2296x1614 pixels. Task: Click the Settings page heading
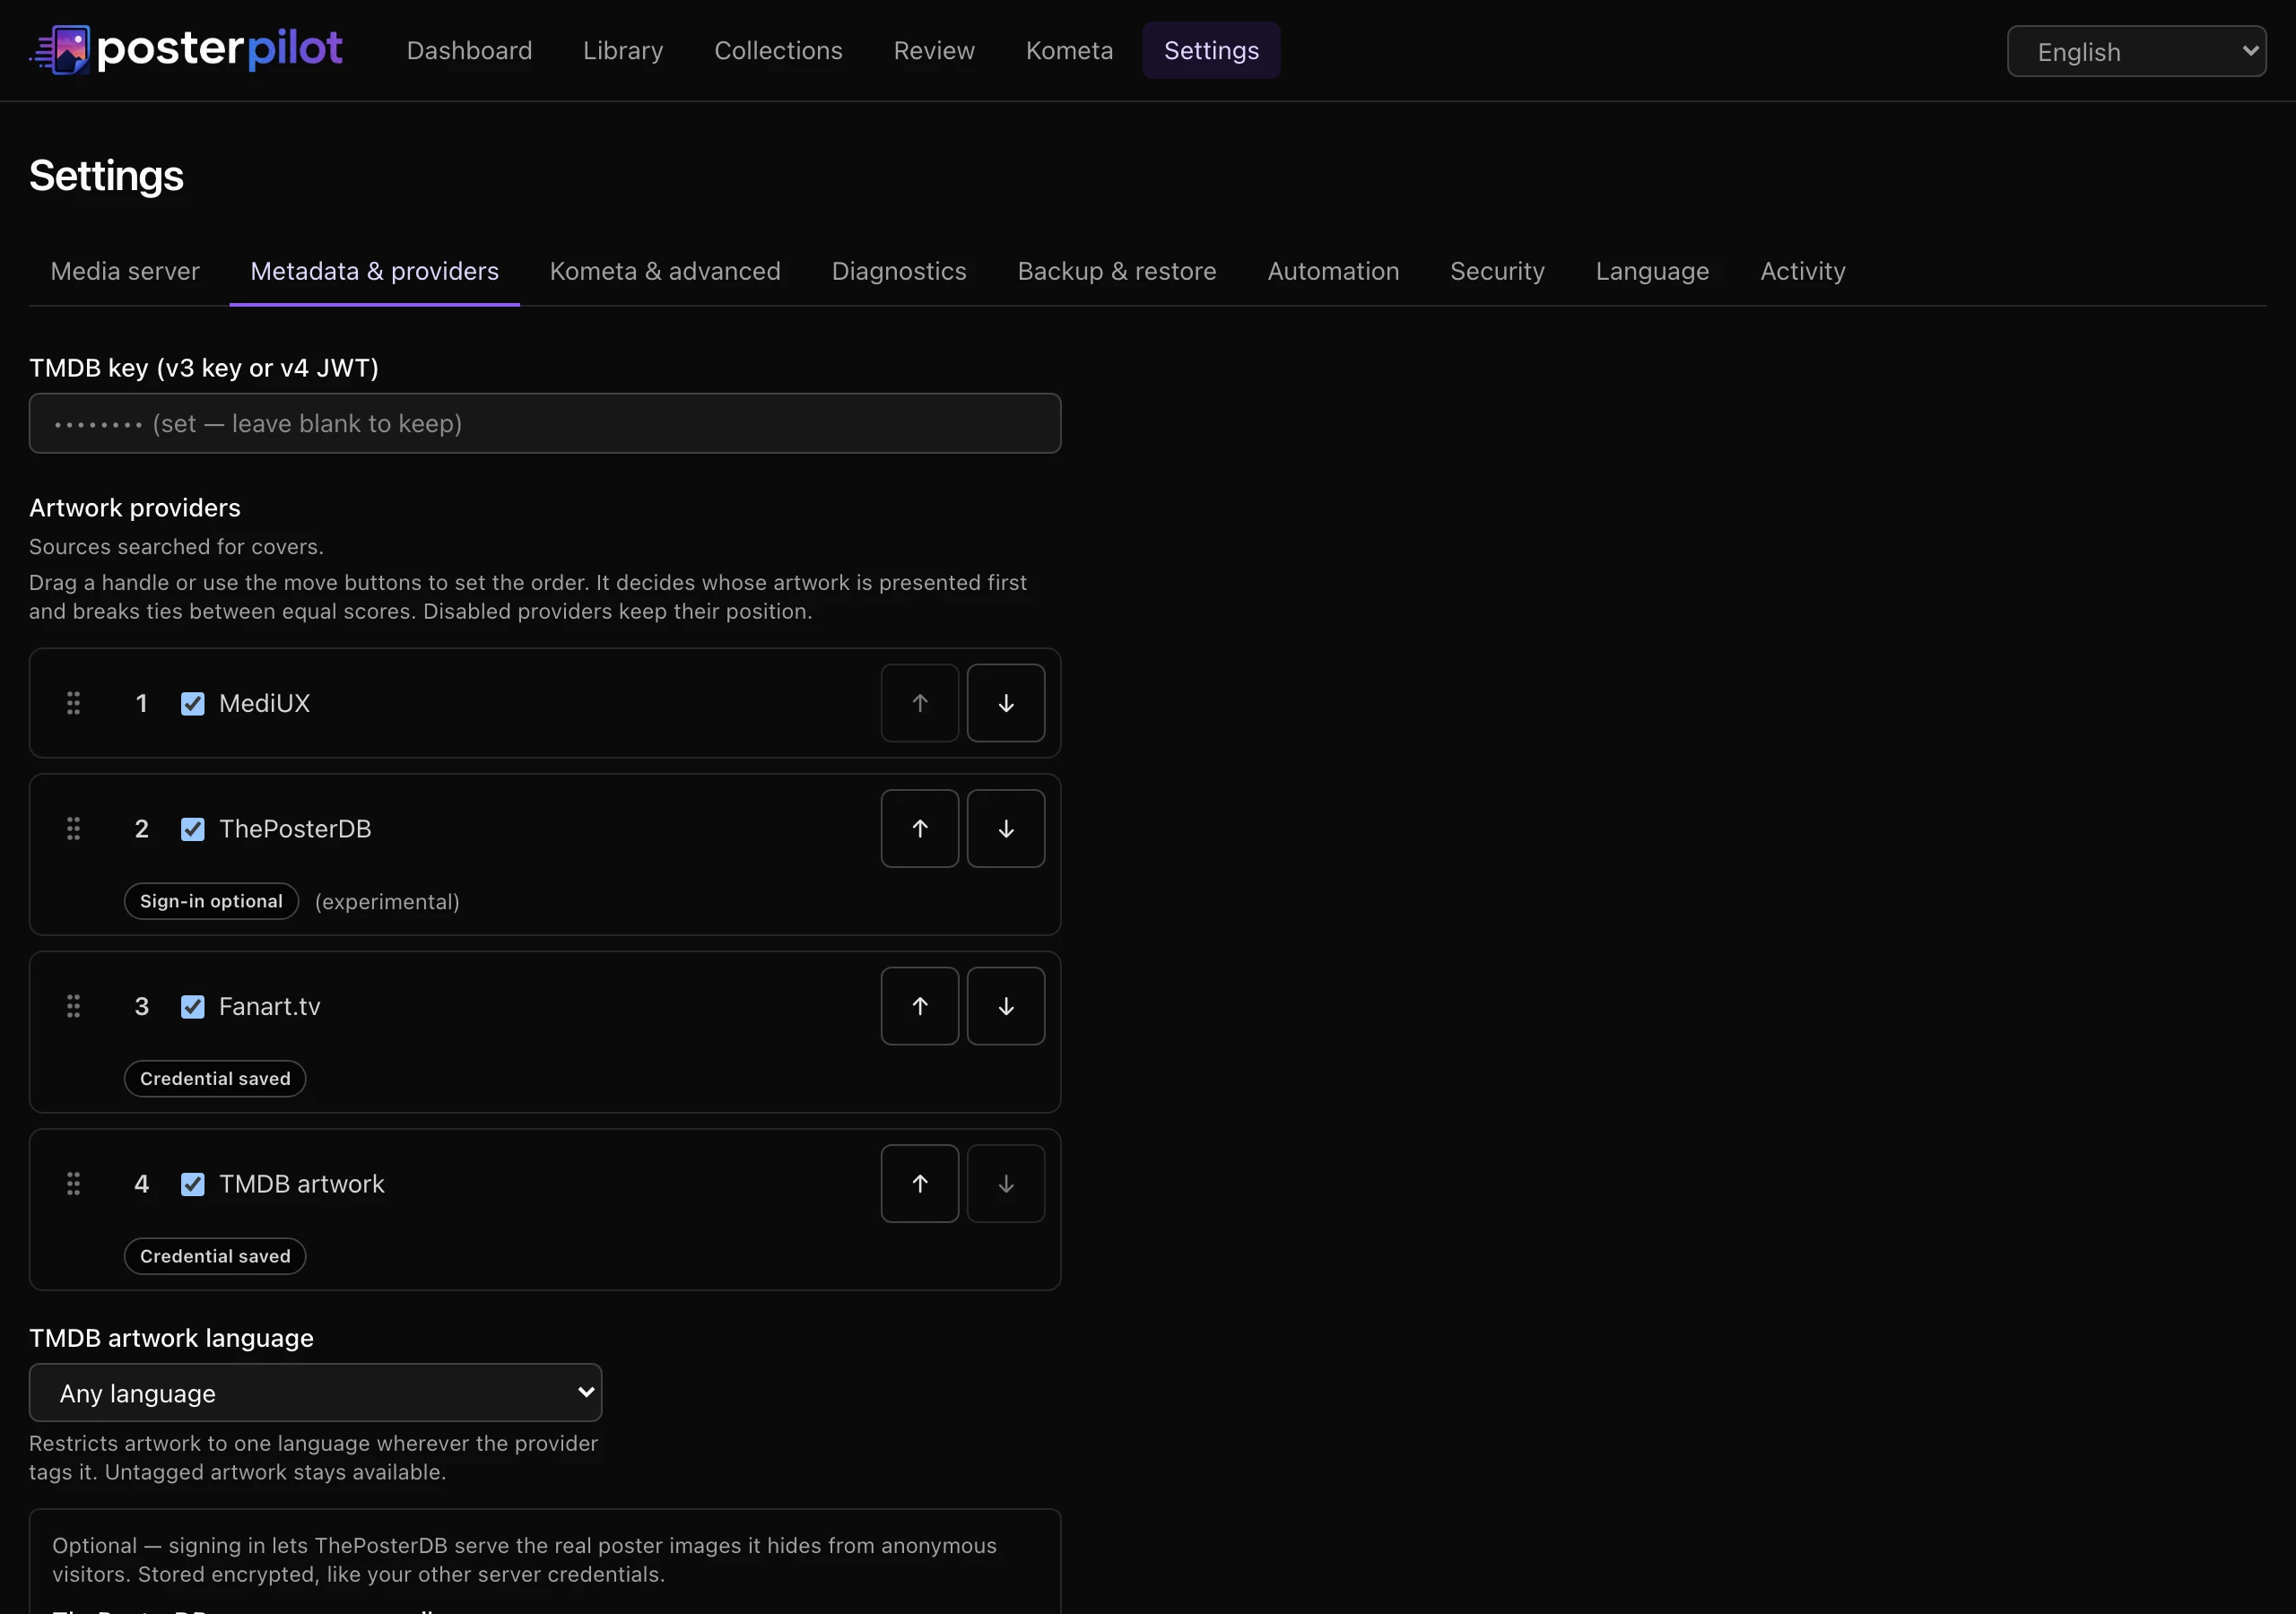pyautogui.click(x=106, y=176)
